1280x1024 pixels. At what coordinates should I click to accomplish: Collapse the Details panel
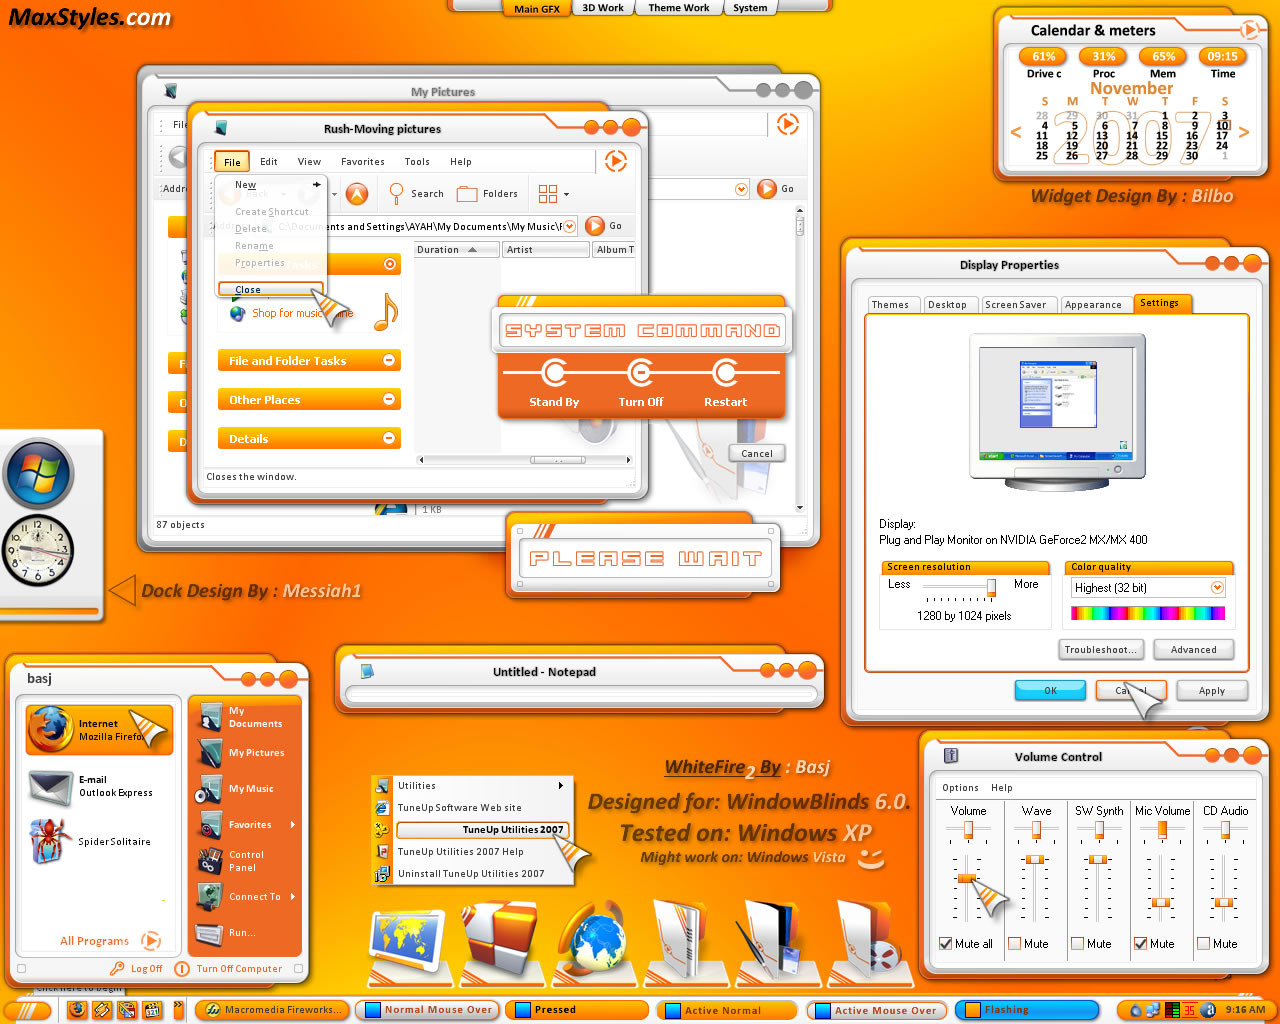(x=389, y=438)
